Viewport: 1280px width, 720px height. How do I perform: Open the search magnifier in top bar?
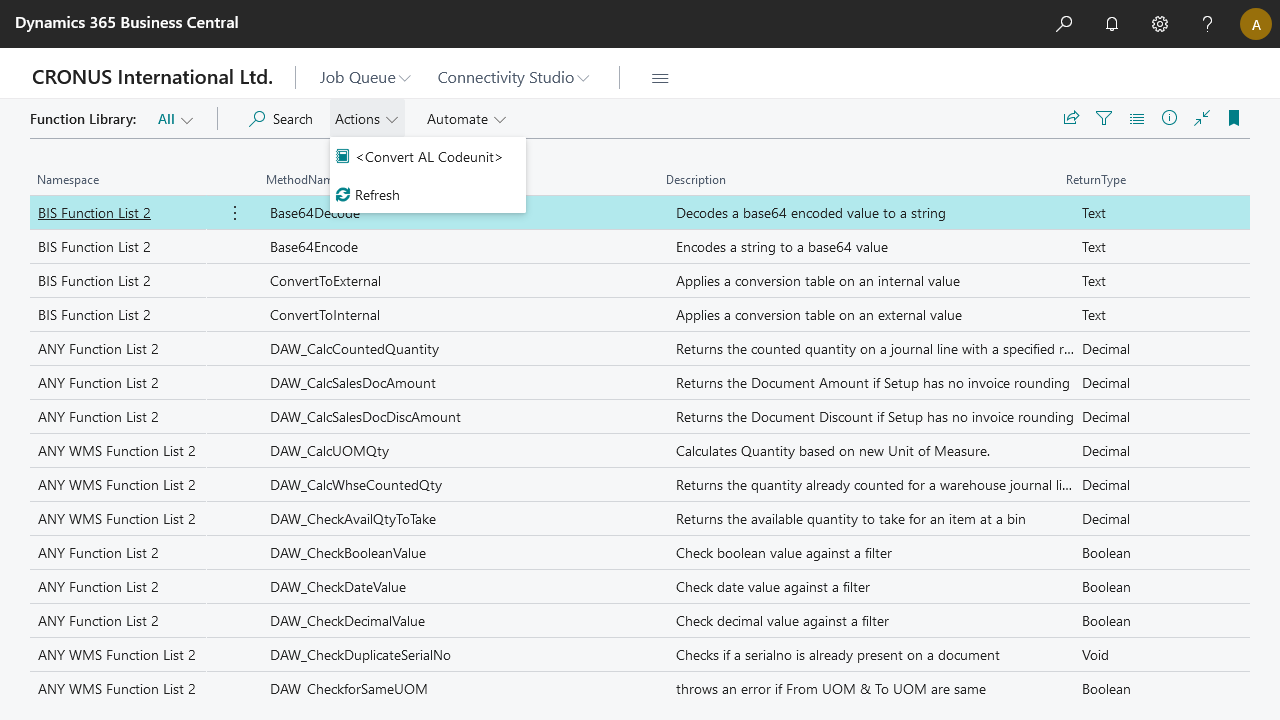1064,24
